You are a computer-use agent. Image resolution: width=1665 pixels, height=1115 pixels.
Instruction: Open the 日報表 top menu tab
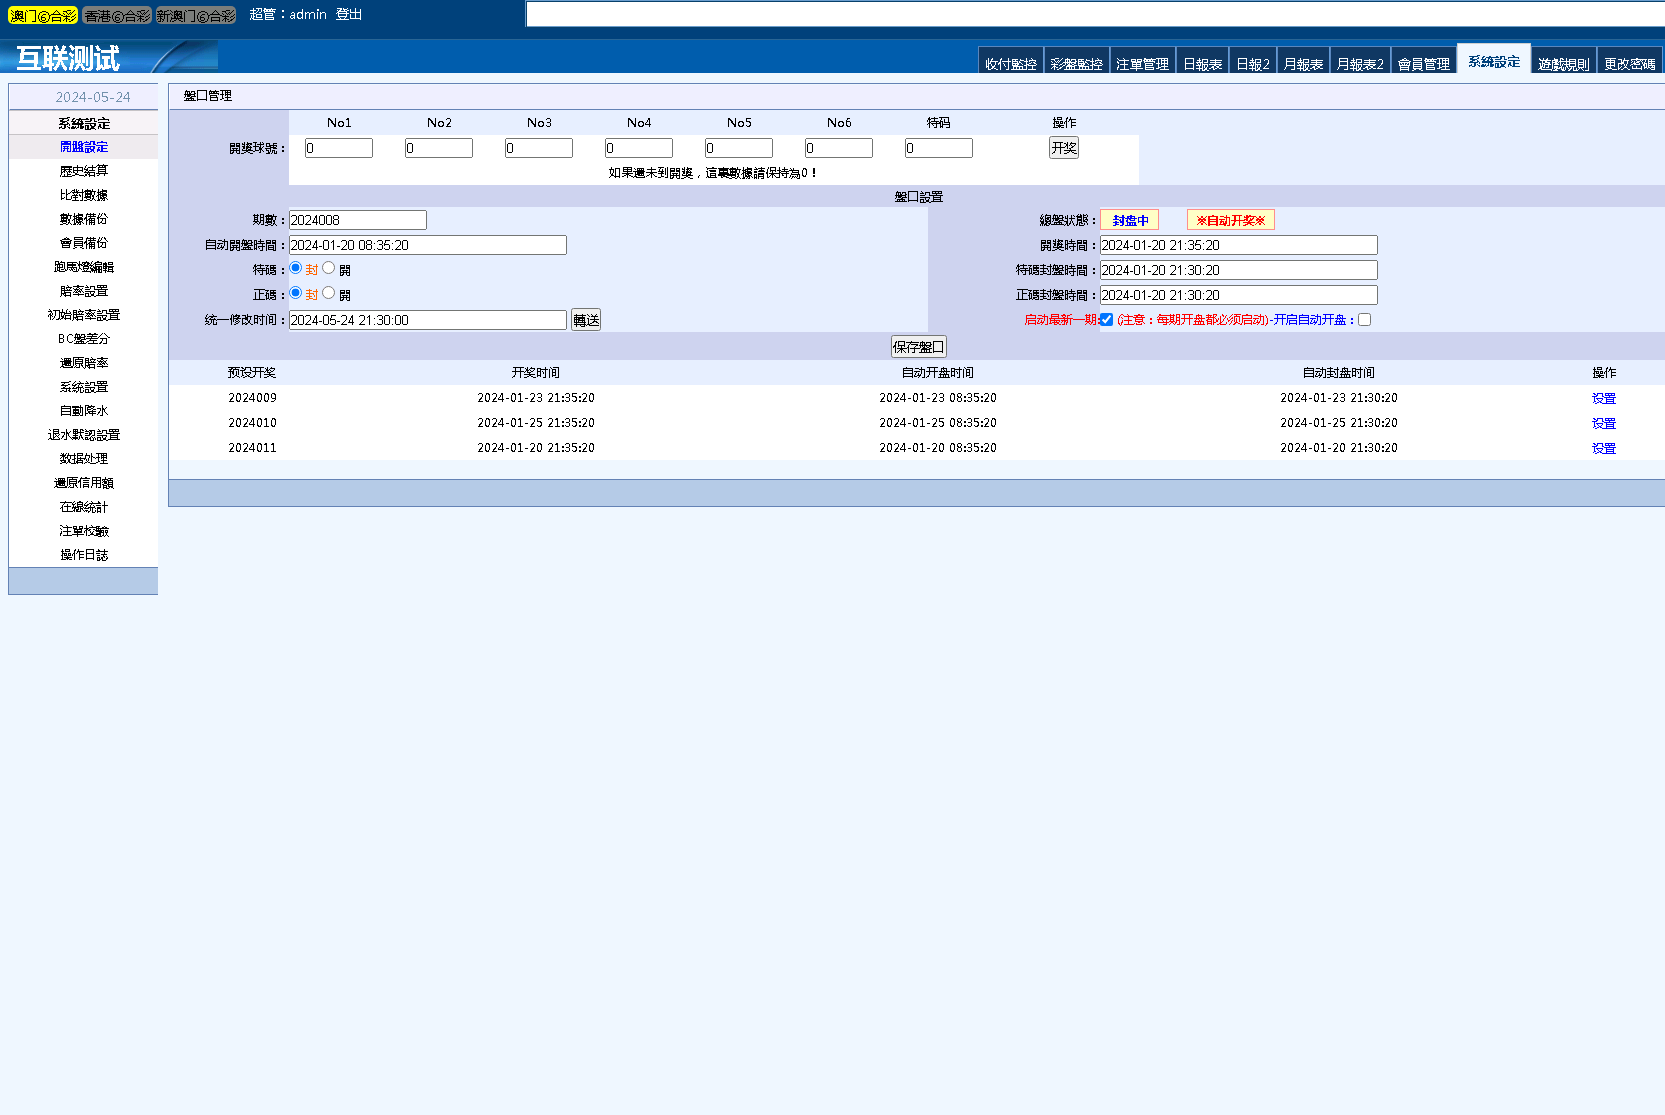(x=1203, y=63)
